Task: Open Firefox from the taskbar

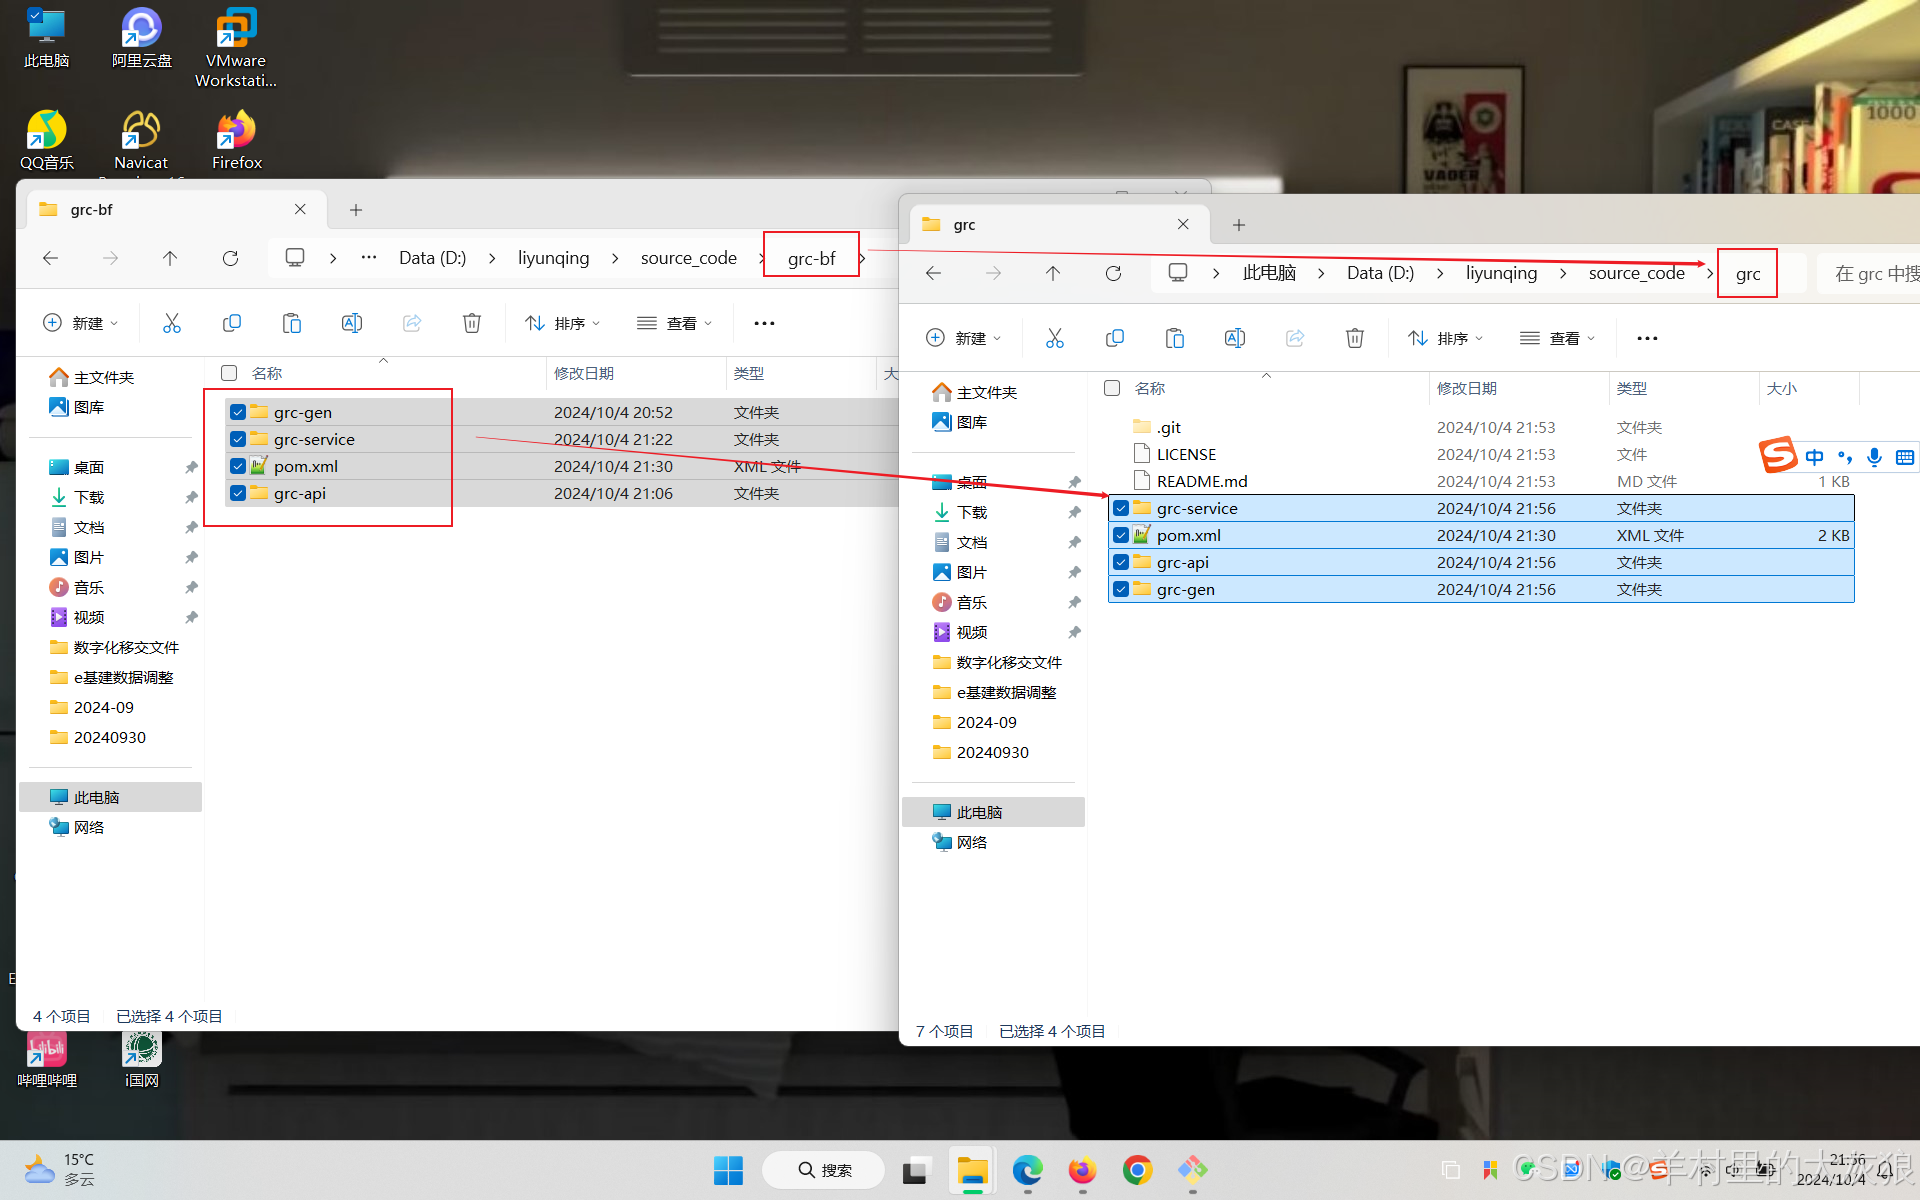Action: tap(1082, 1170)
